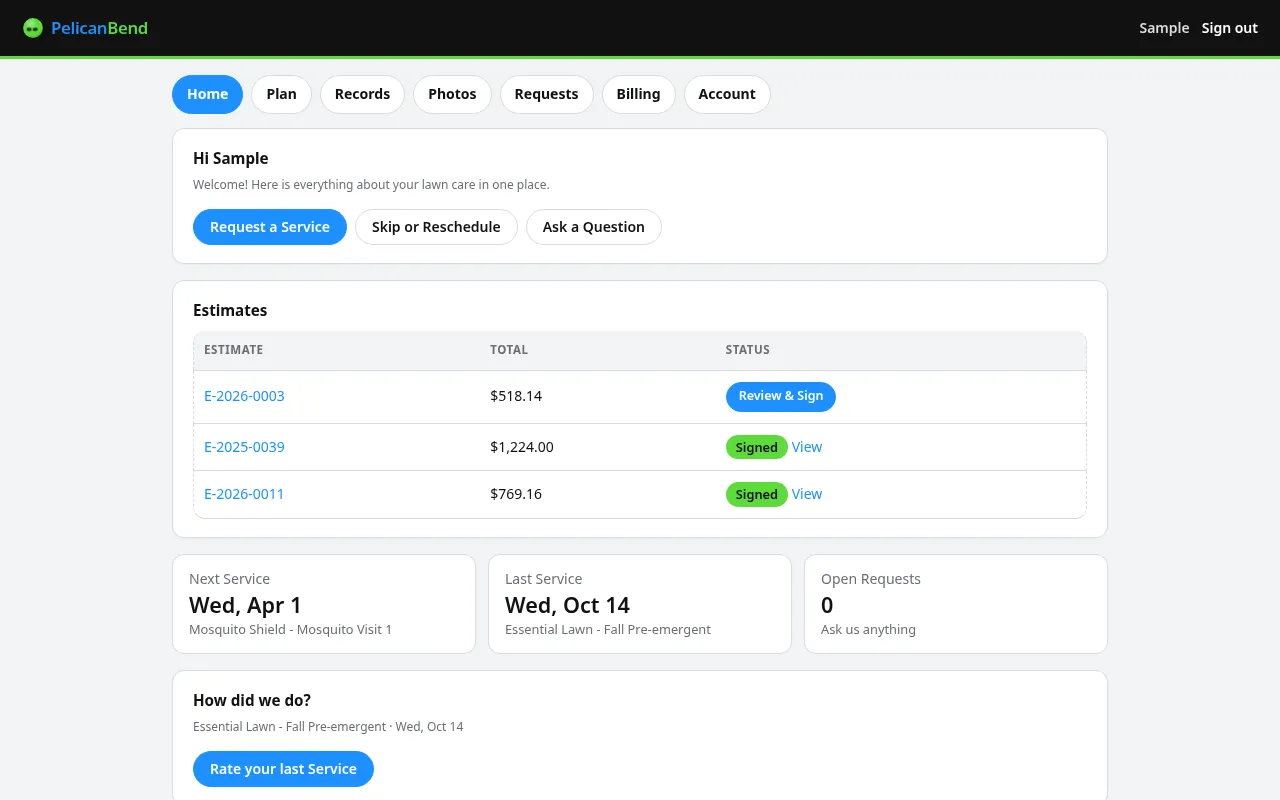Viewport: 1280px width, 800px height.
Task: Open the Account tab
Action: (x=727, y=94)
